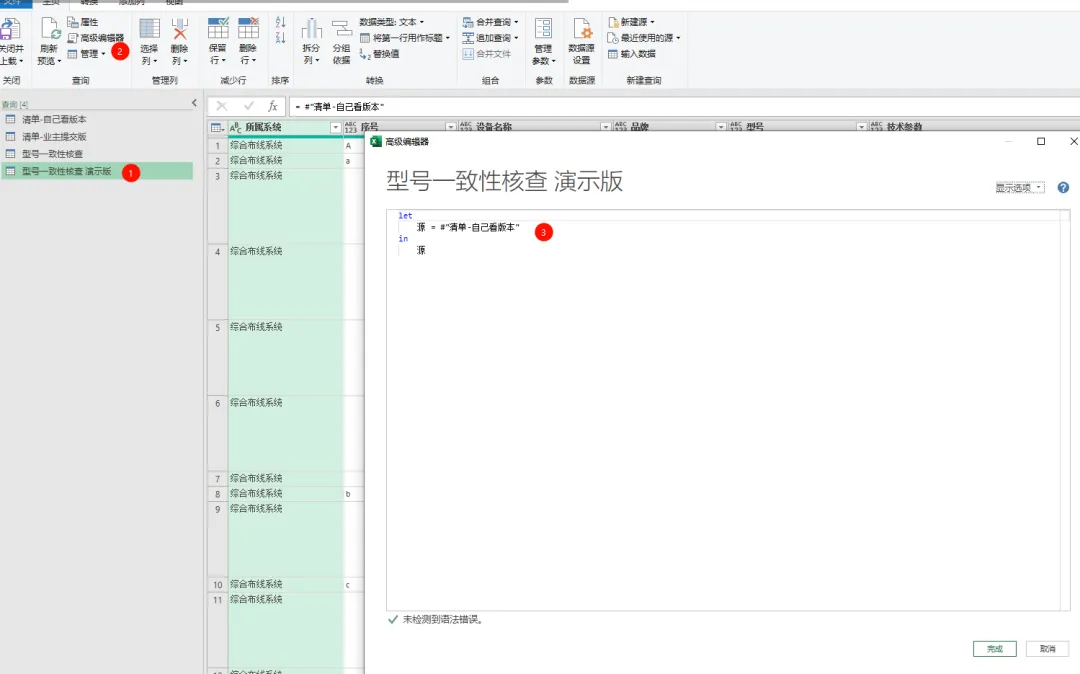Collapse the queries pane with the chevron
The image size is (1080, 674).
tap(194, 103)
